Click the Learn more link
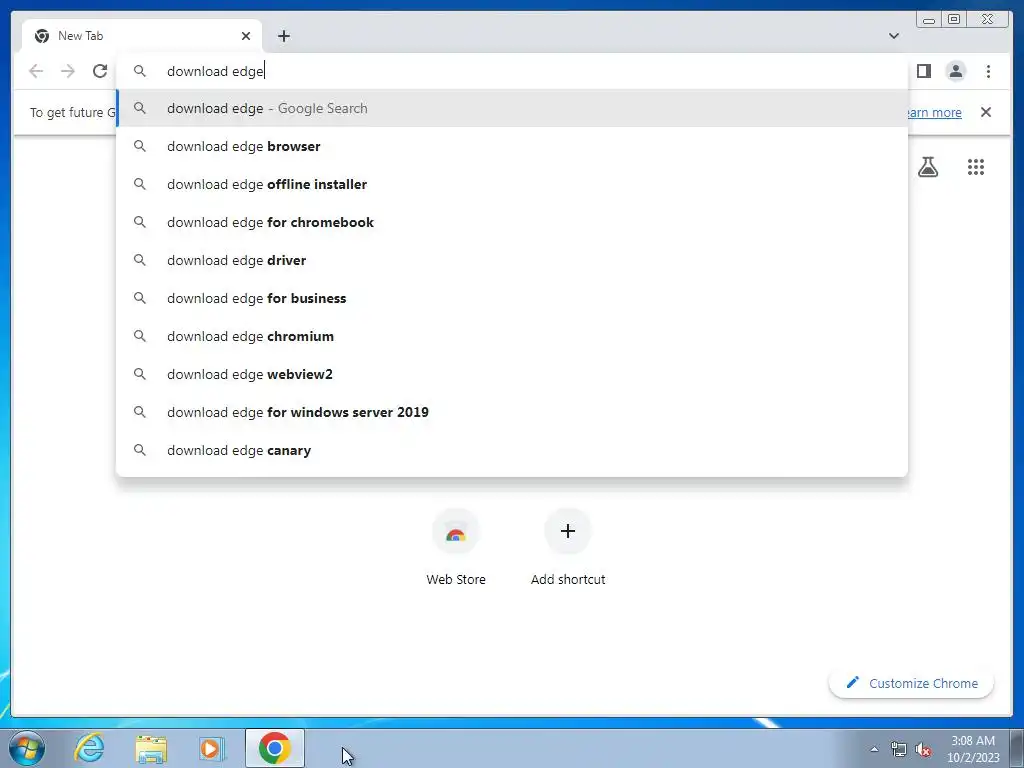 [935, 112]
